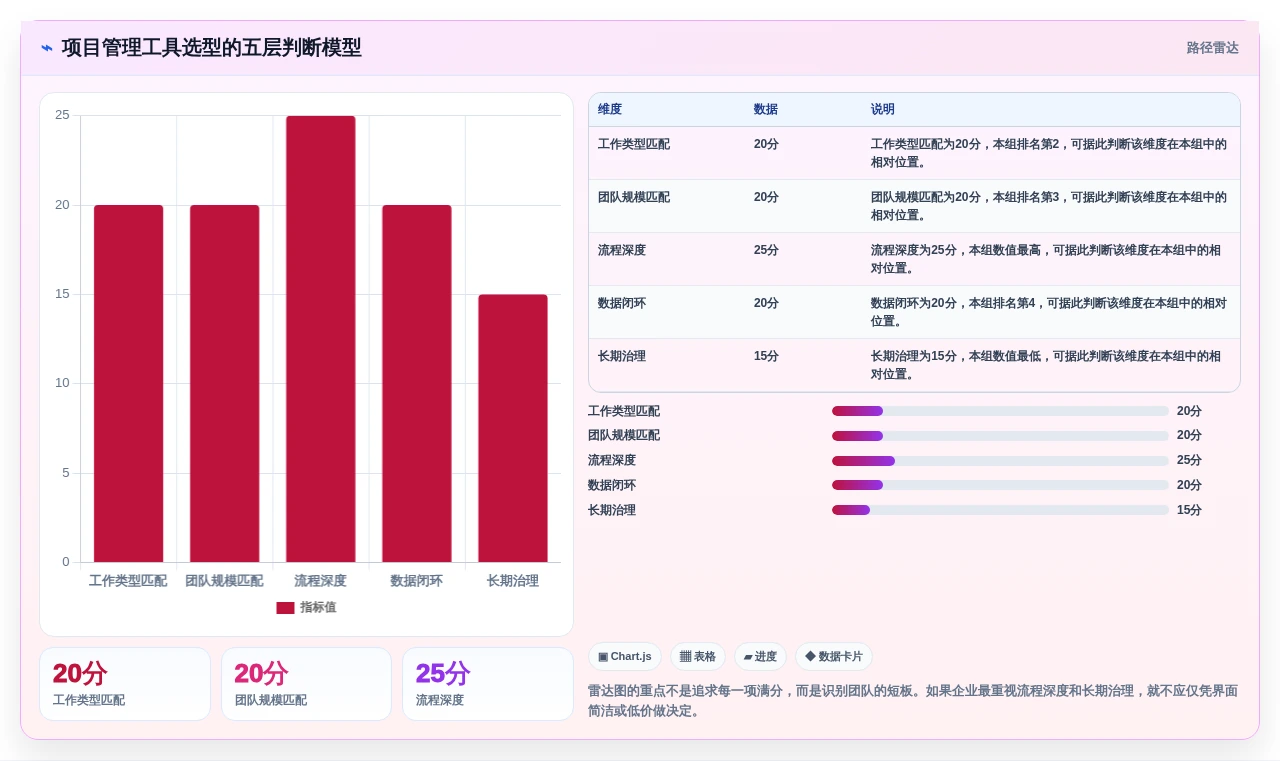
Task: Click the 流程深度 bar in chart
Action: (321, 339)
